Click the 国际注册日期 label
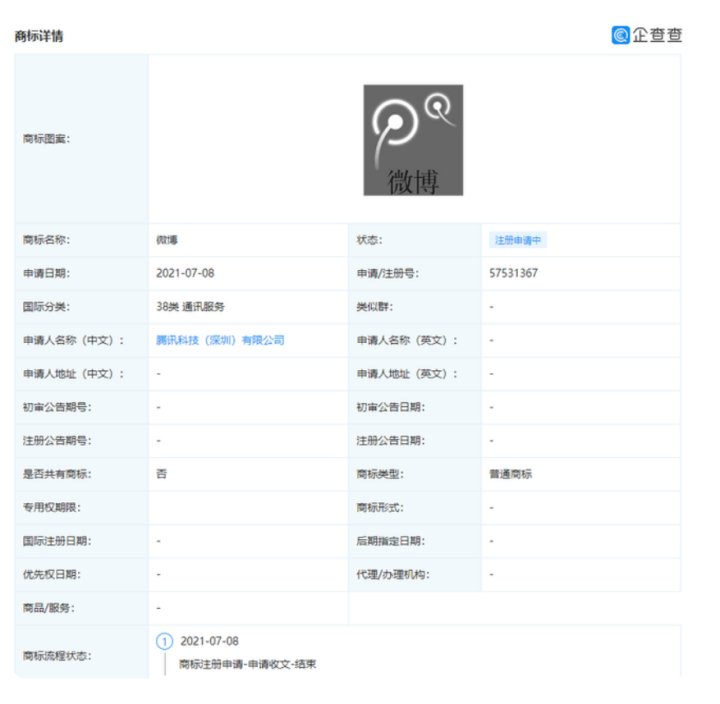 click(57, 541)
